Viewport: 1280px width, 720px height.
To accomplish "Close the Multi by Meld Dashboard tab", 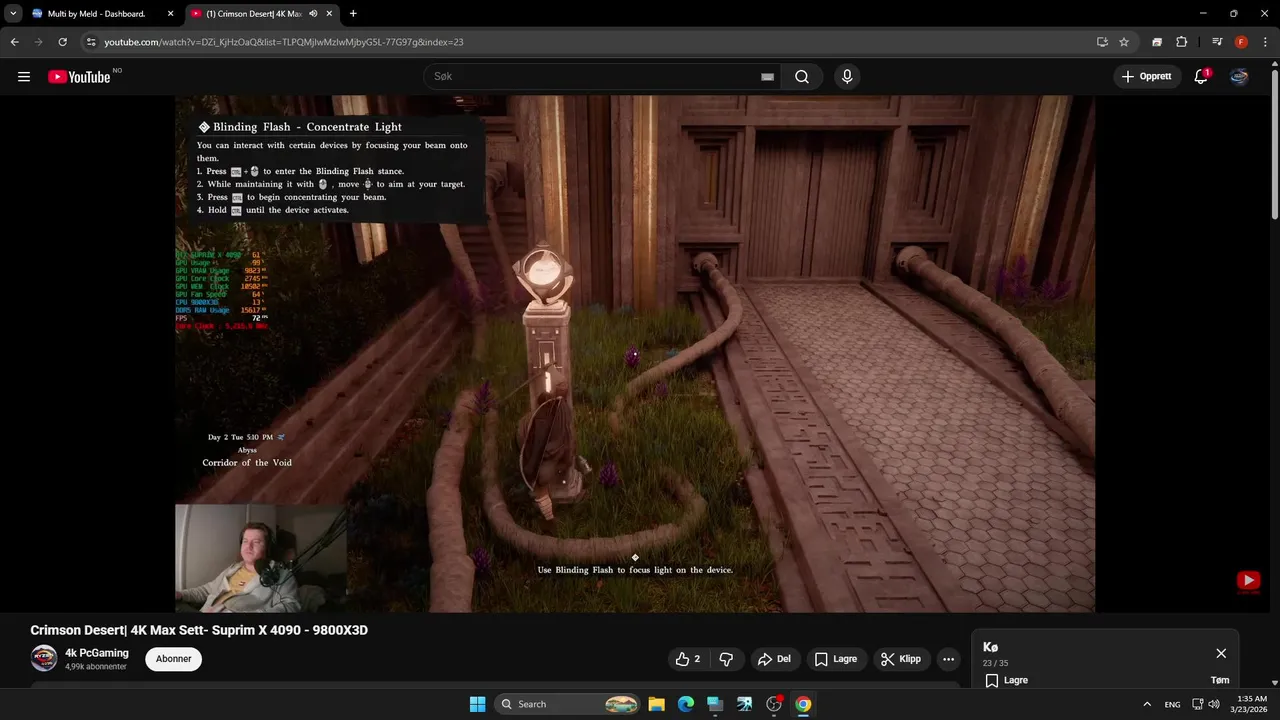I will click(x=170, y=14).
